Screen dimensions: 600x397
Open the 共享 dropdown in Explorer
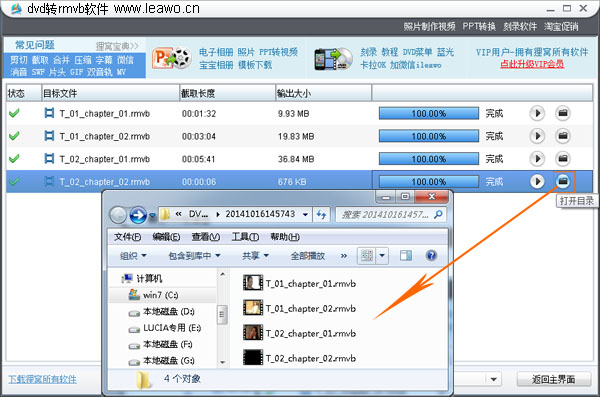click(255, 256)
